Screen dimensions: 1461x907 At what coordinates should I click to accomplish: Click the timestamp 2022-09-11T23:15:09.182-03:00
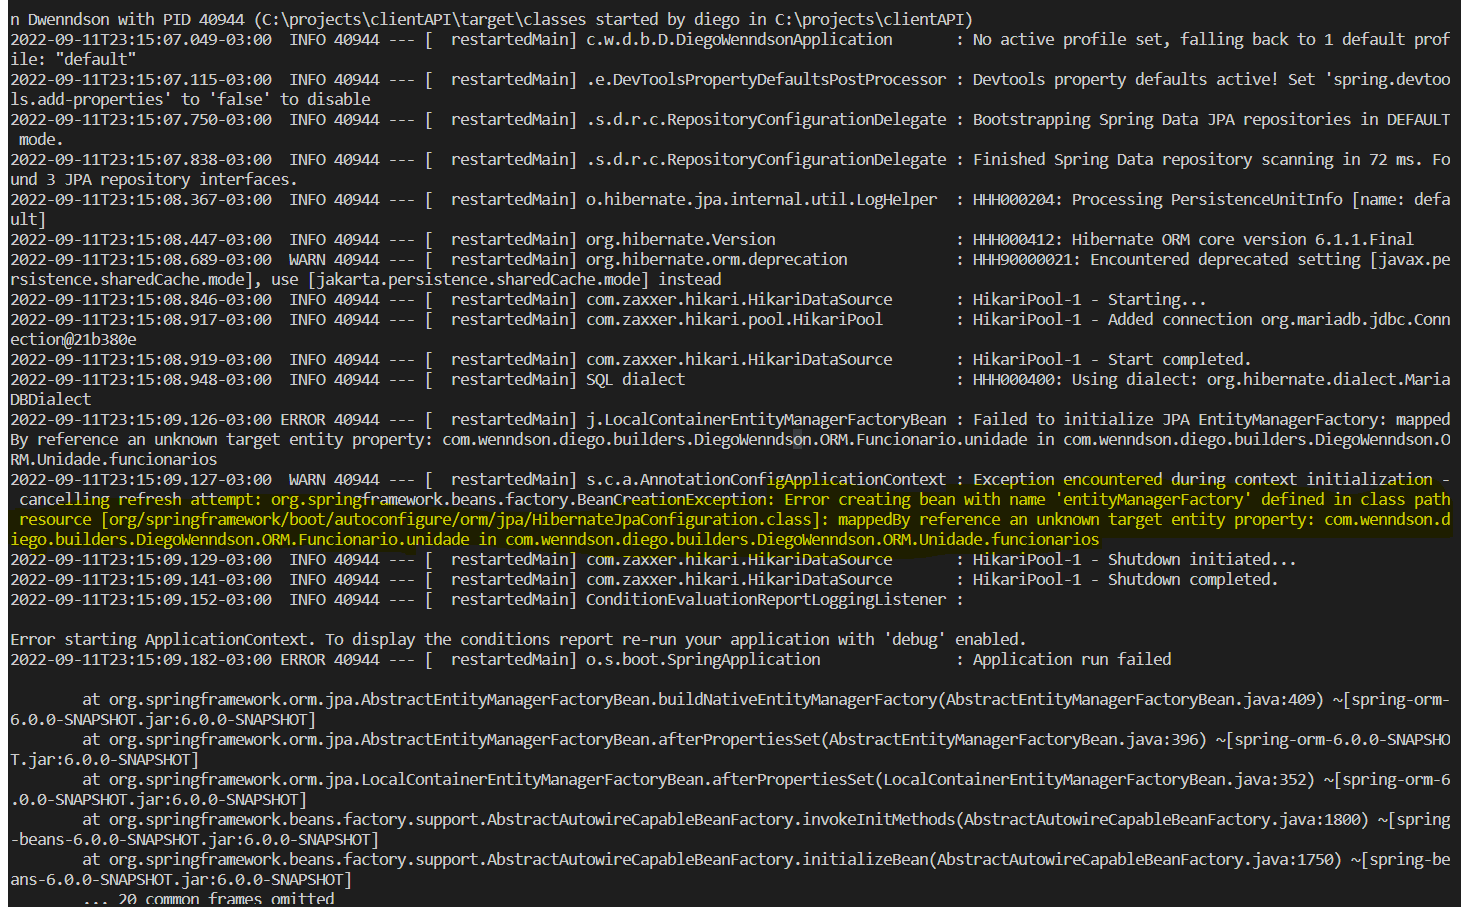click(x=141, y=659)
